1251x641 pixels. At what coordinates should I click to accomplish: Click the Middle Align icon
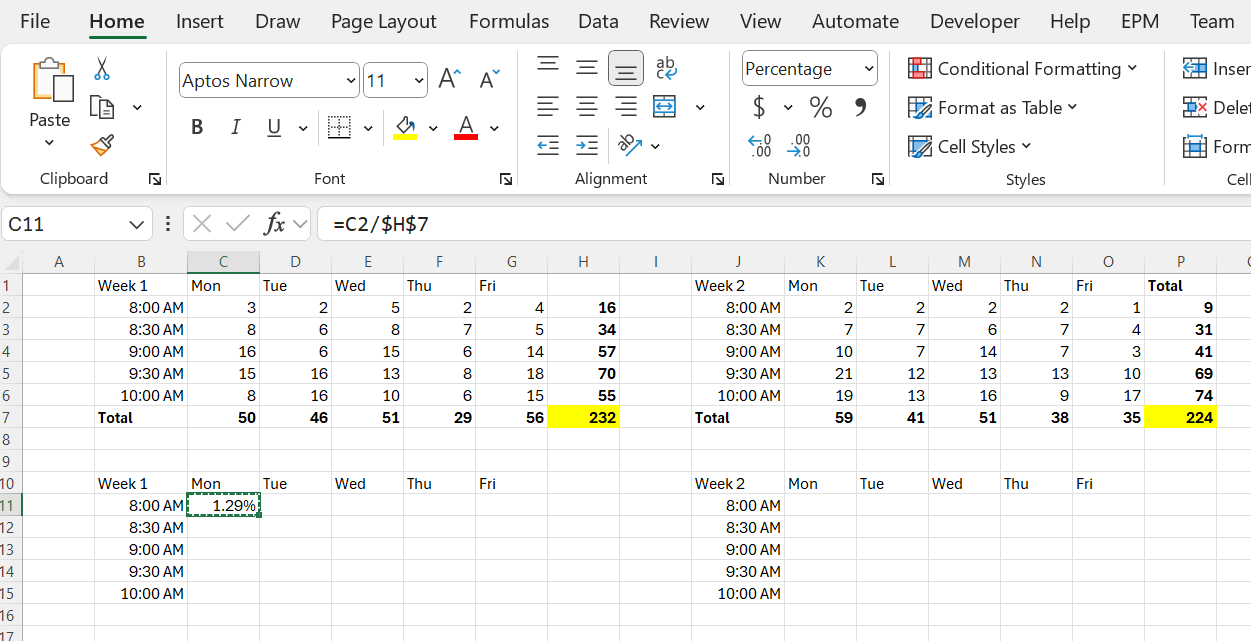(587, 66)
